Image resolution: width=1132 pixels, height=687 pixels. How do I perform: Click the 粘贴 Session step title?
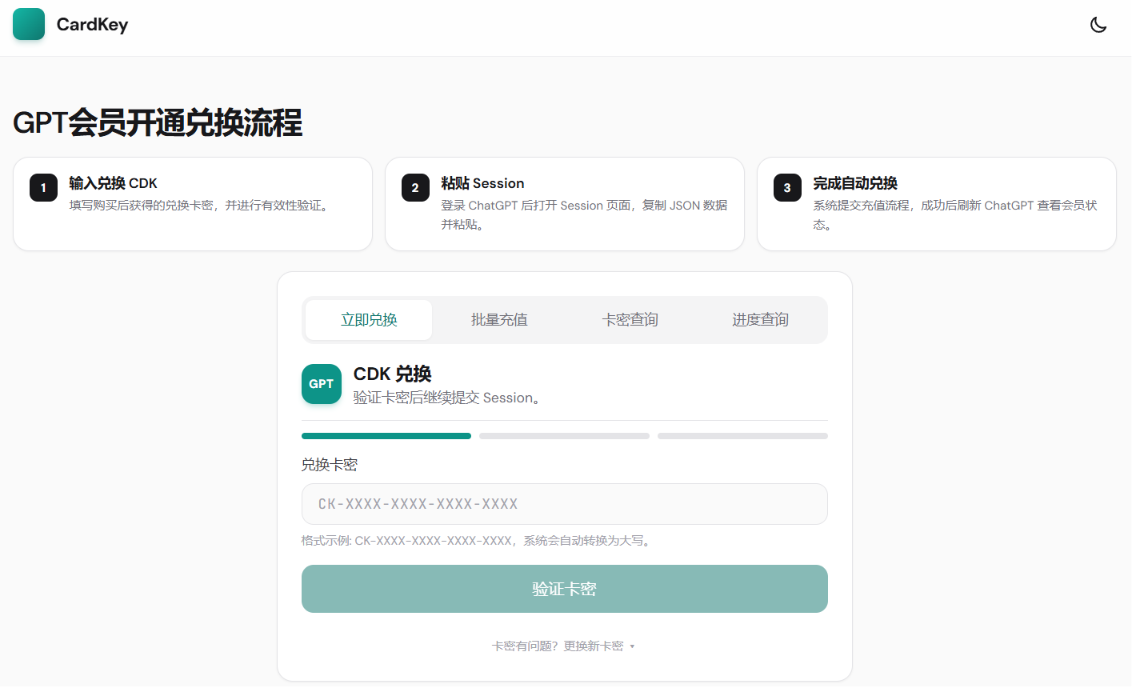coord(483,183)
